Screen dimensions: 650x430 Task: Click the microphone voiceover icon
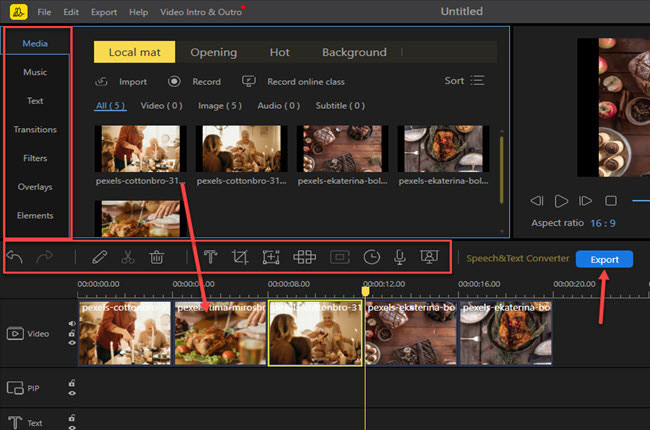coord(400,257)
